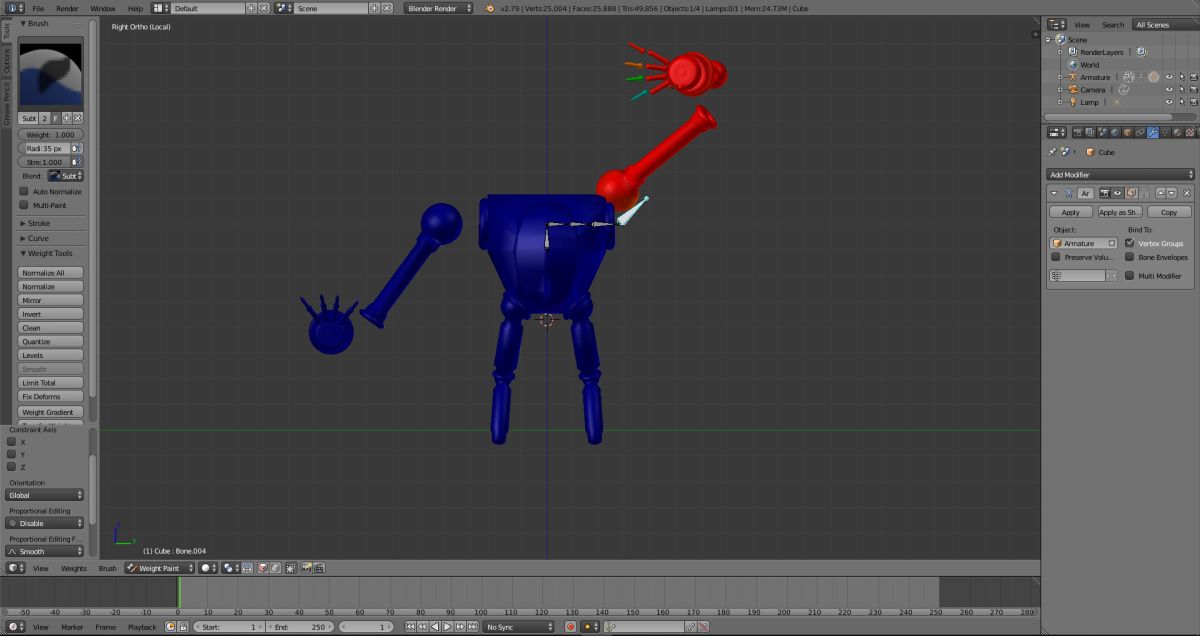Switch to the Options tab in the tool shelf

(6, 61)
